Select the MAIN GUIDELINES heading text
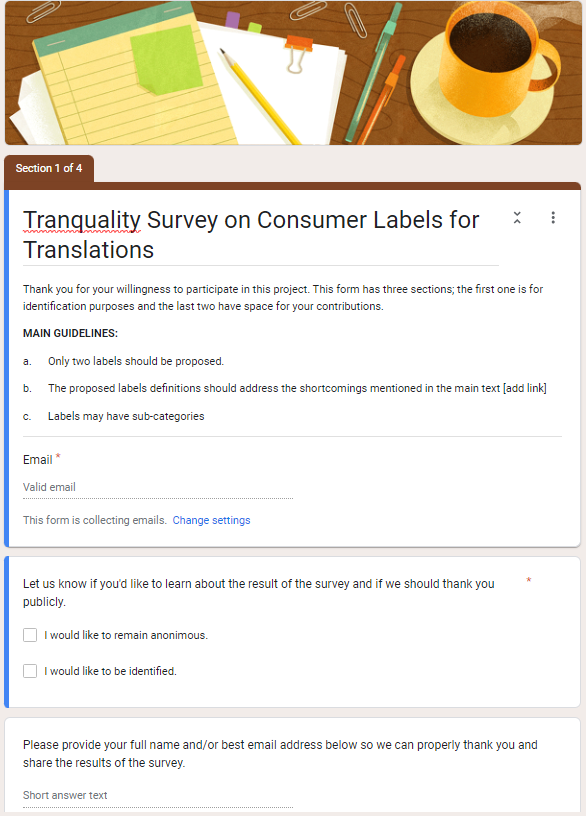This screenshot has height=816, width=586. [70, 333]
